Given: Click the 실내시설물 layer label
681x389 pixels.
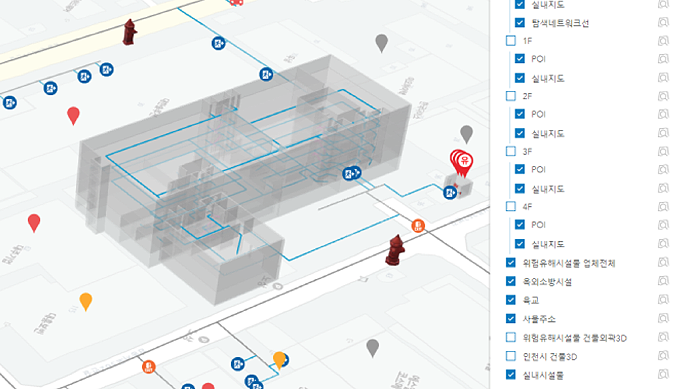Looking at the screenshot, I should 543,375.
